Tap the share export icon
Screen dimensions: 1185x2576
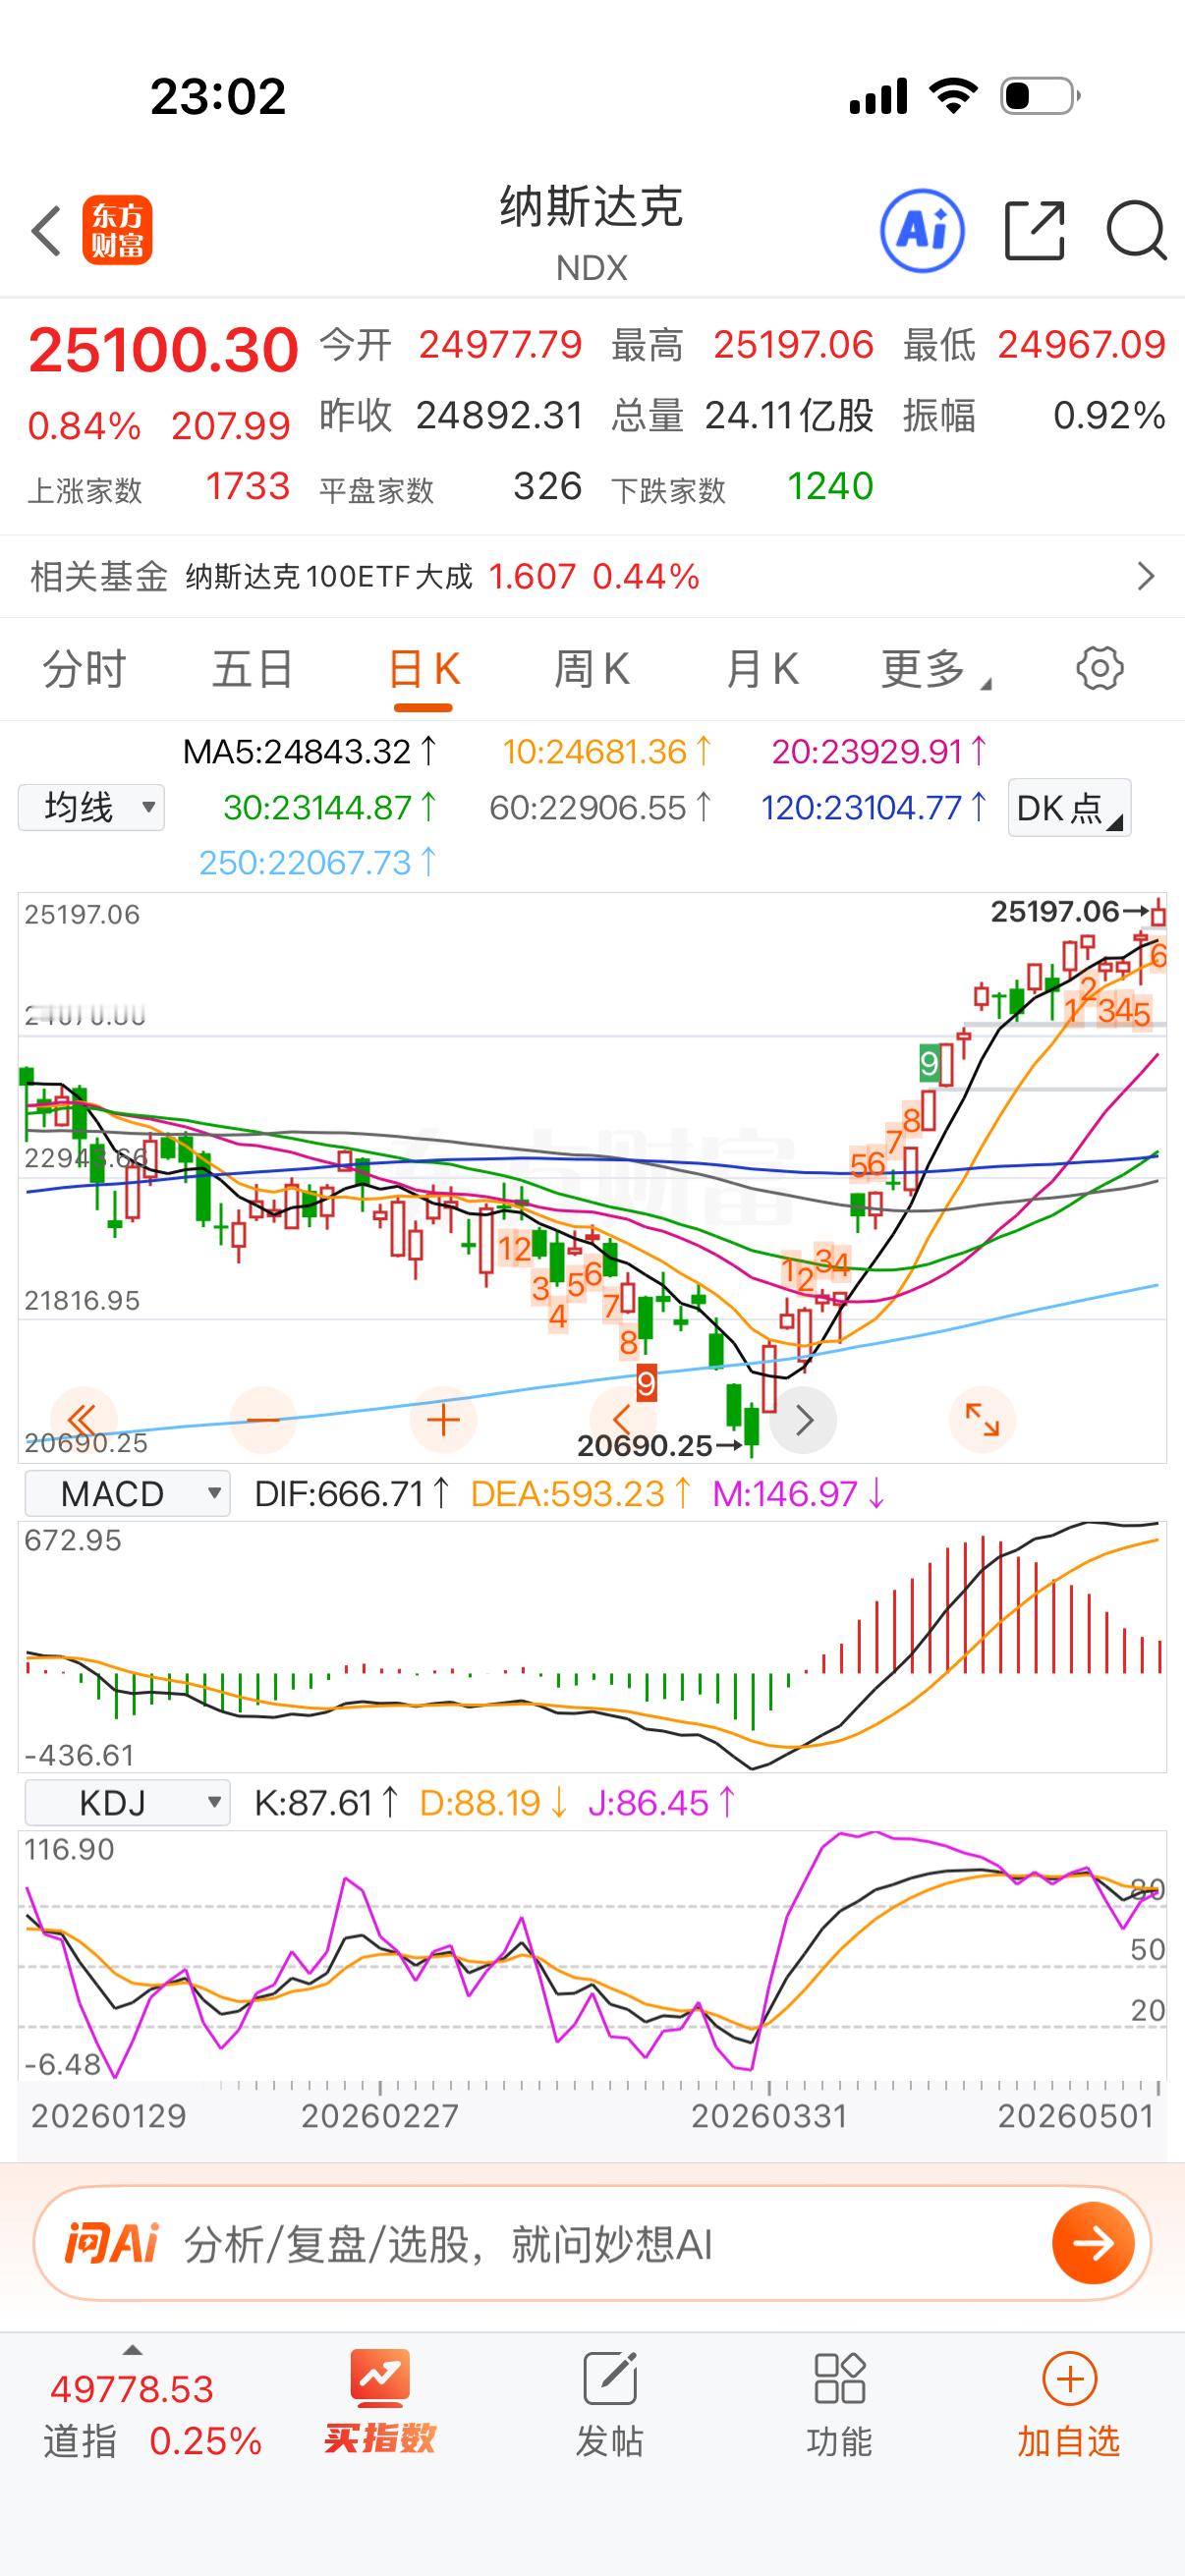click(1034, 231)
